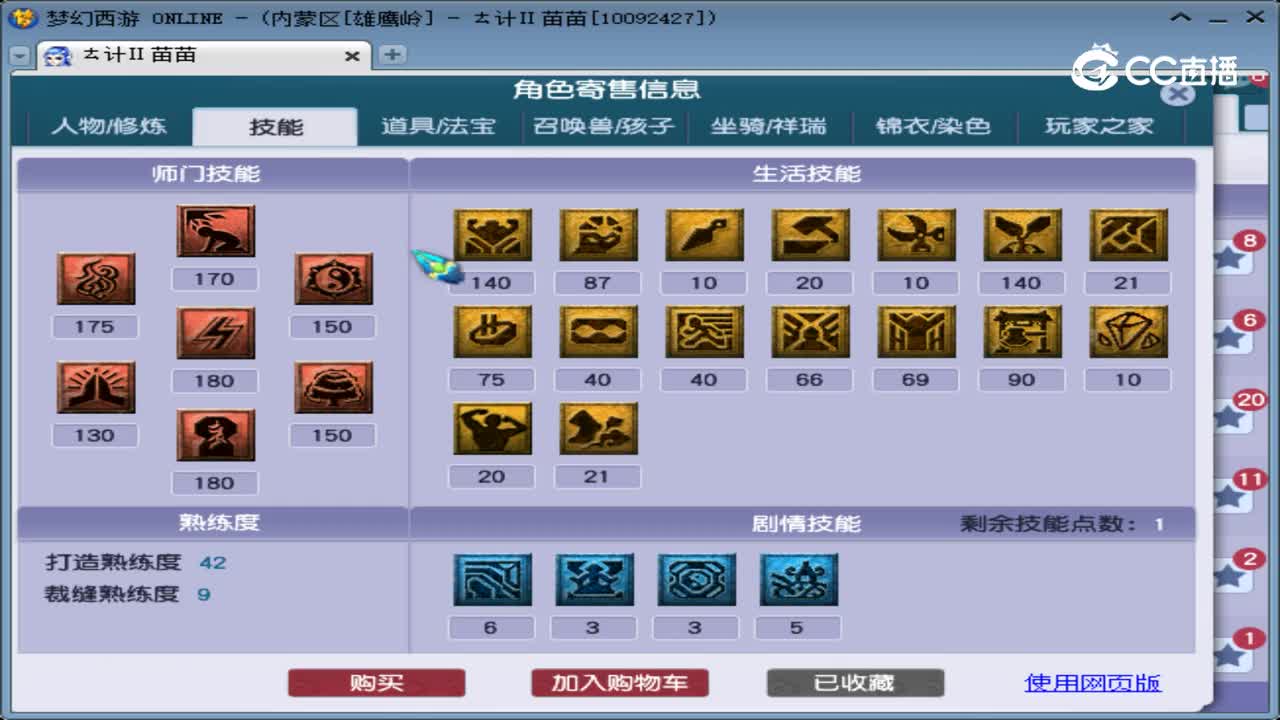The width and height of the screenshot is (1280, 720).
Task: Select the life skill icon showing level 87
Action: 598,235
